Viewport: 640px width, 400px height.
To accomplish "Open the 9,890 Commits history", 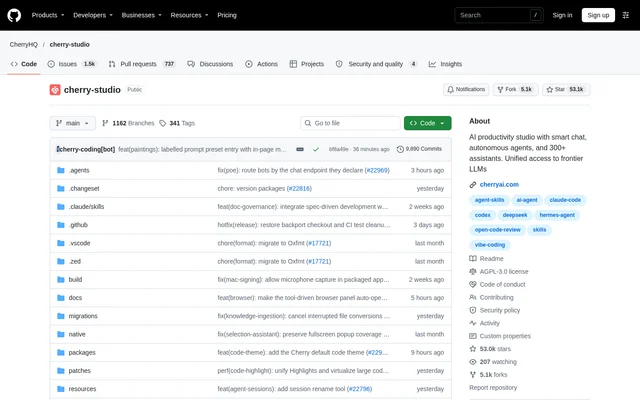I will (x=419, y=149).
